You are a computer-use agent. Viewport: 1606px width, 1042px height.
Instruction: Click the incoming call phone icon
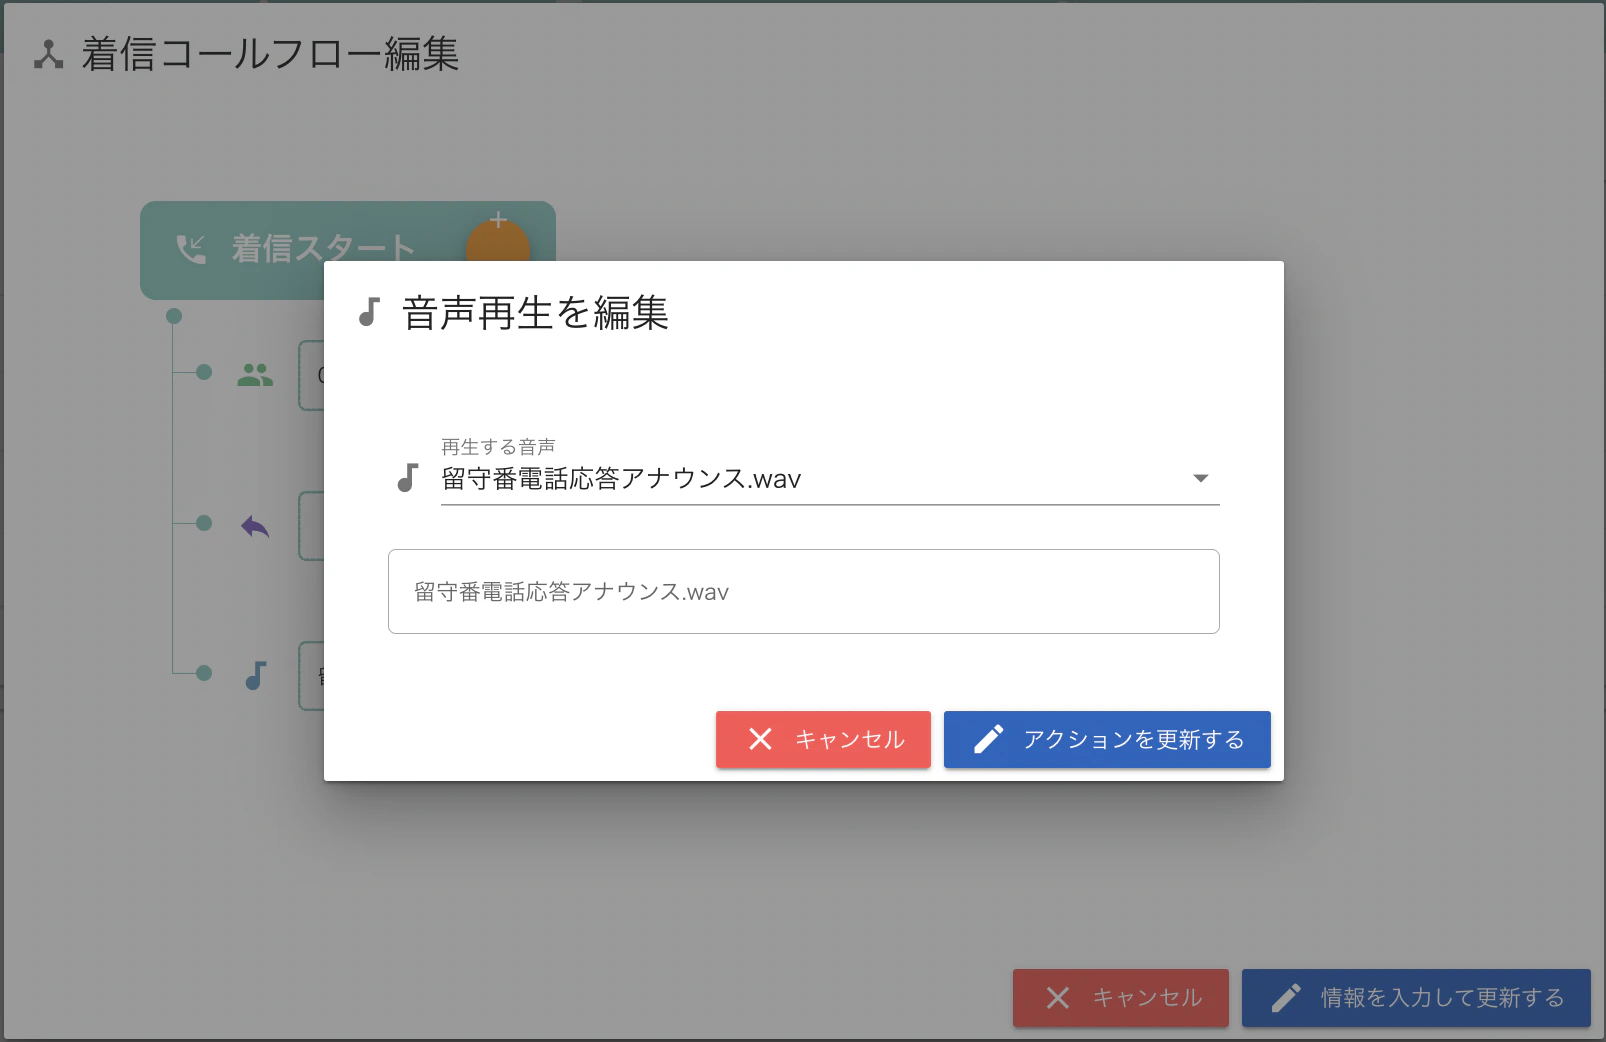tap(191, 249)
